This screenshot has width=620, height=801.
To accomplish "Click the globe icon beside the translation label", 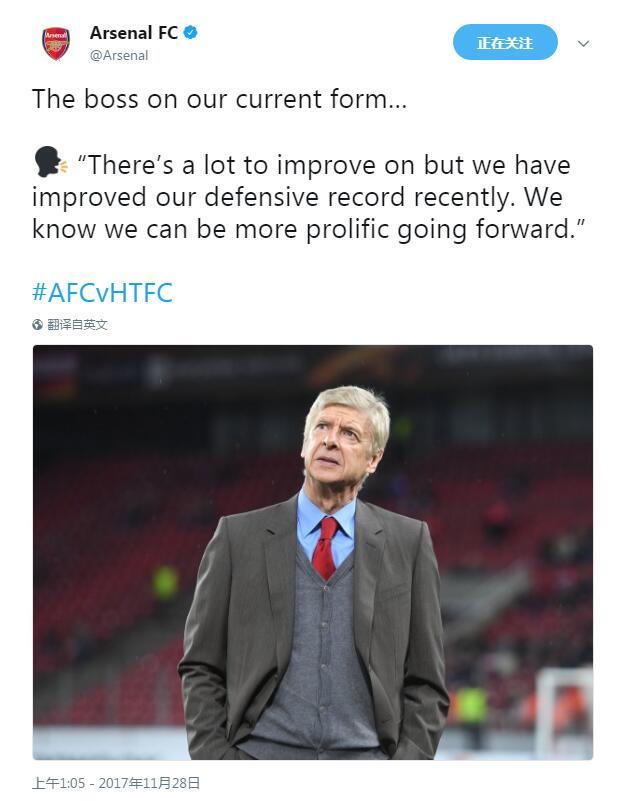I will [x=38, y=325].
